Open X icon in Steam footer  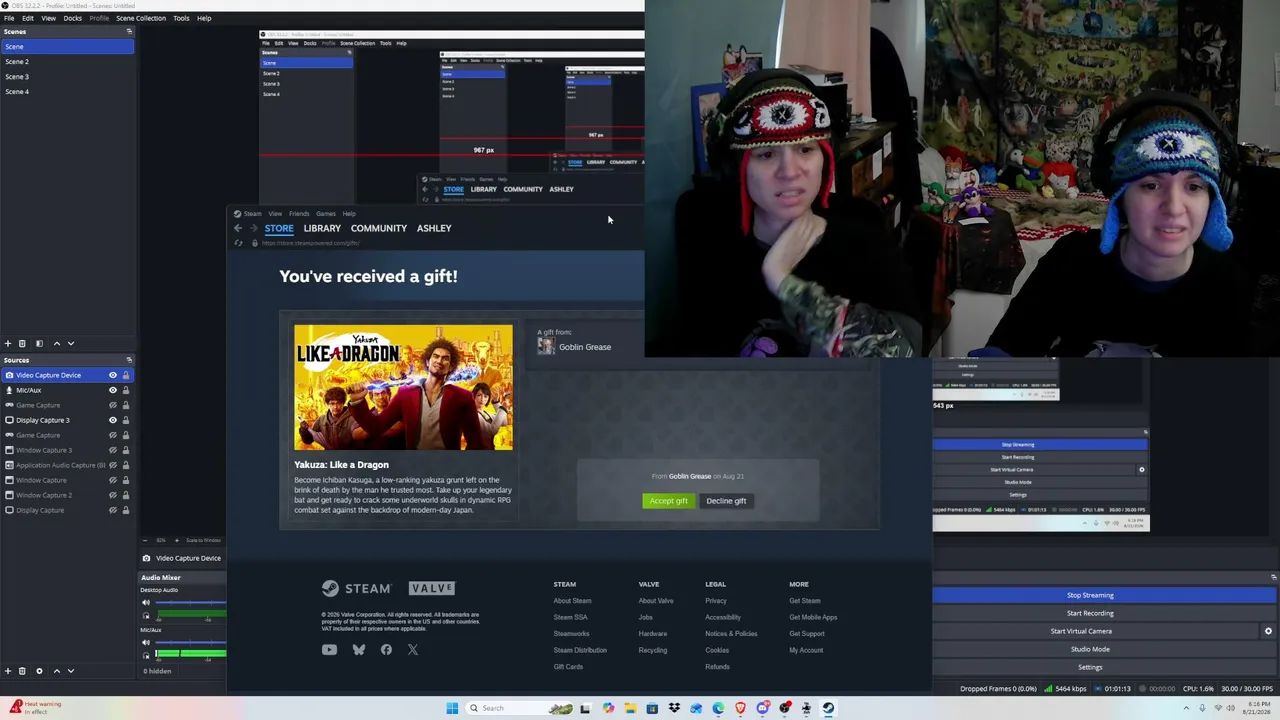pyautogui.click(x=413, y=650)
